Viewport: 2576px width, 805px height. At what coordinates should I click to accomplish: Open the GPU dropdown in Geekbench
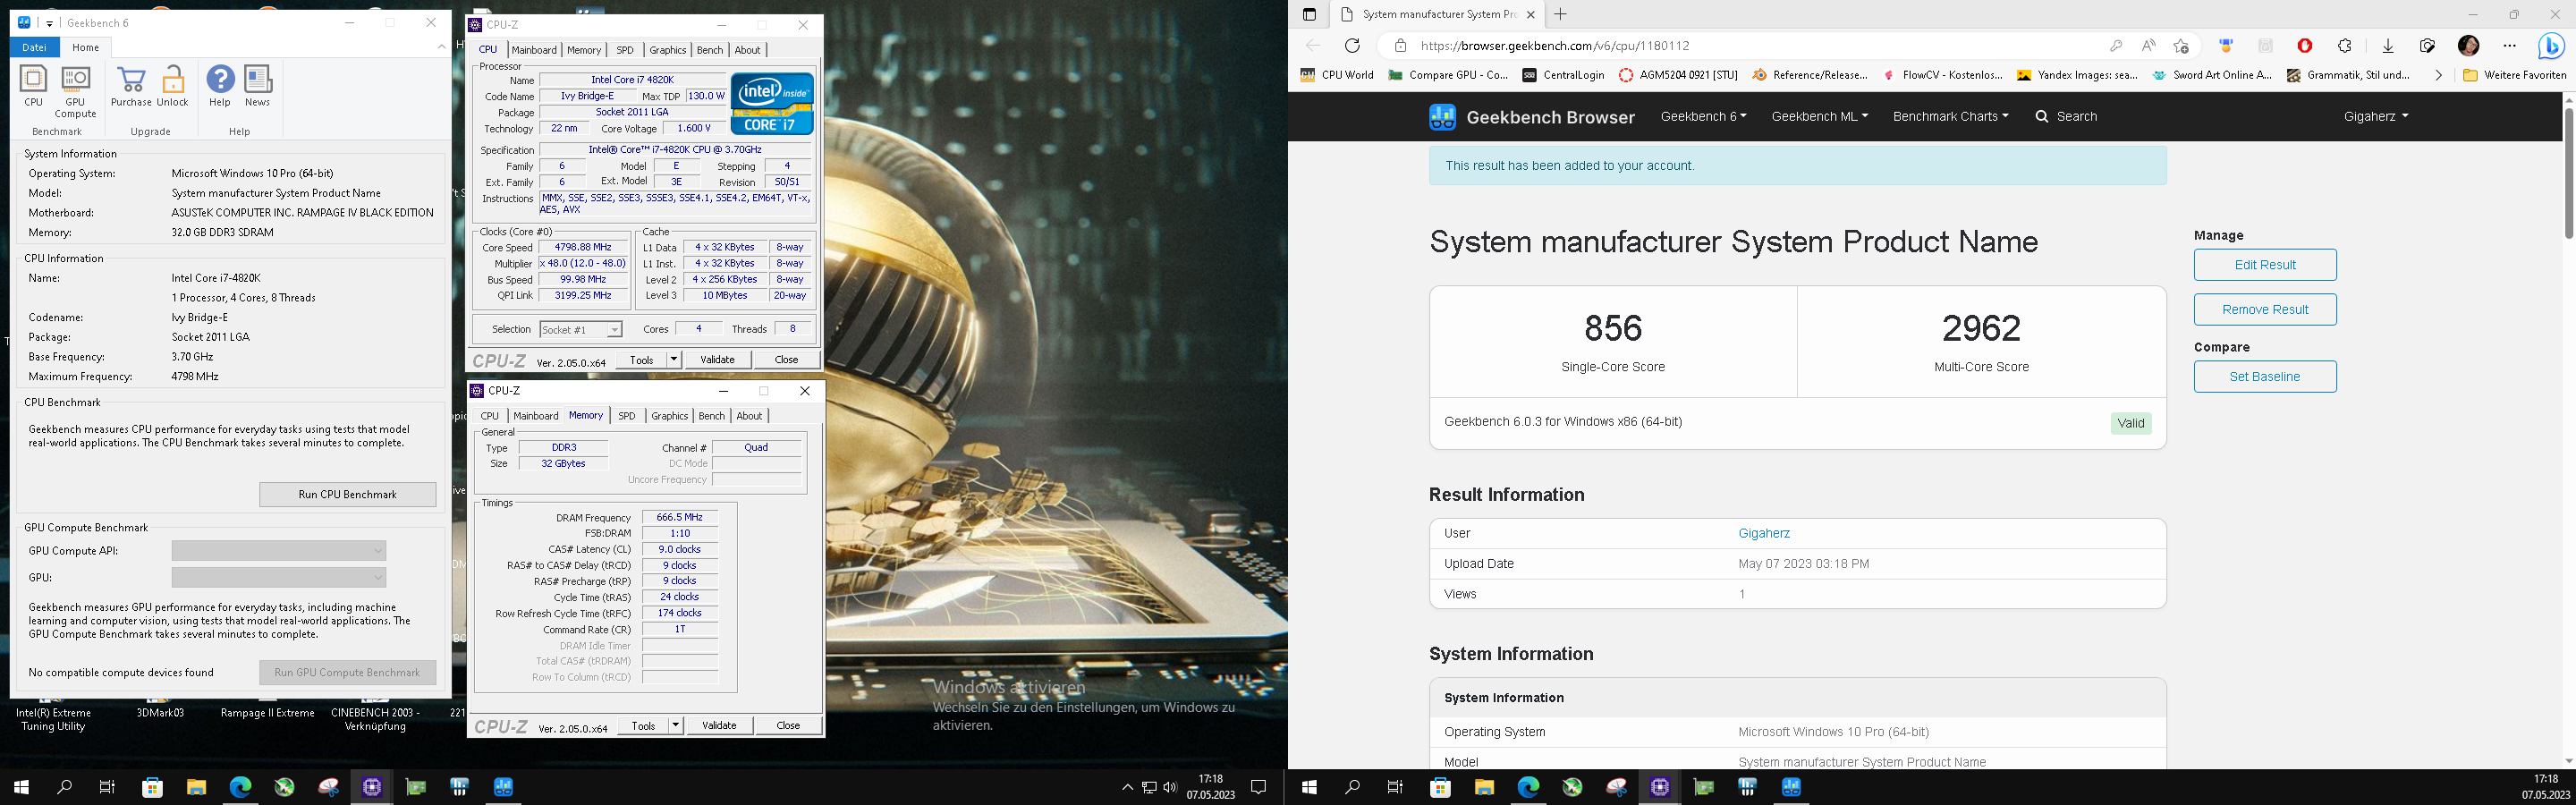279,577
